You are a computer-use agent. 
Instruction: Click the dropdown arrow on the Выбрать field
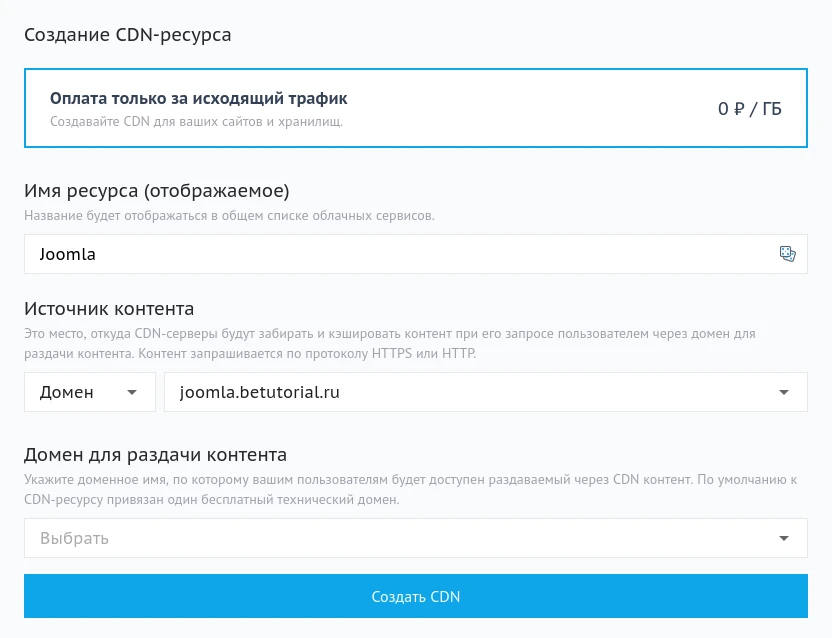[784, 538]
